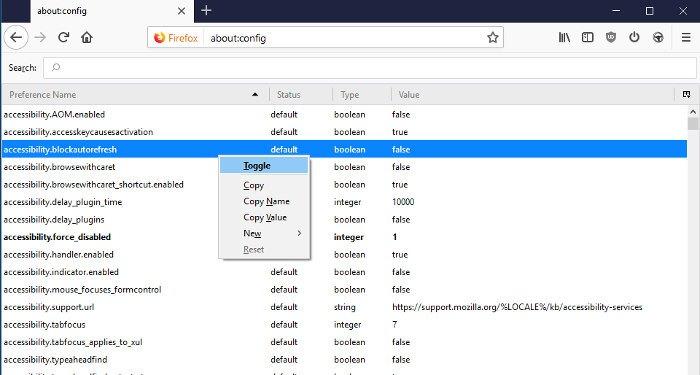Select accessibility.blockautorefresh highlighted row
The height and width of the screenshot is (375, 700).
click(344, 149)
